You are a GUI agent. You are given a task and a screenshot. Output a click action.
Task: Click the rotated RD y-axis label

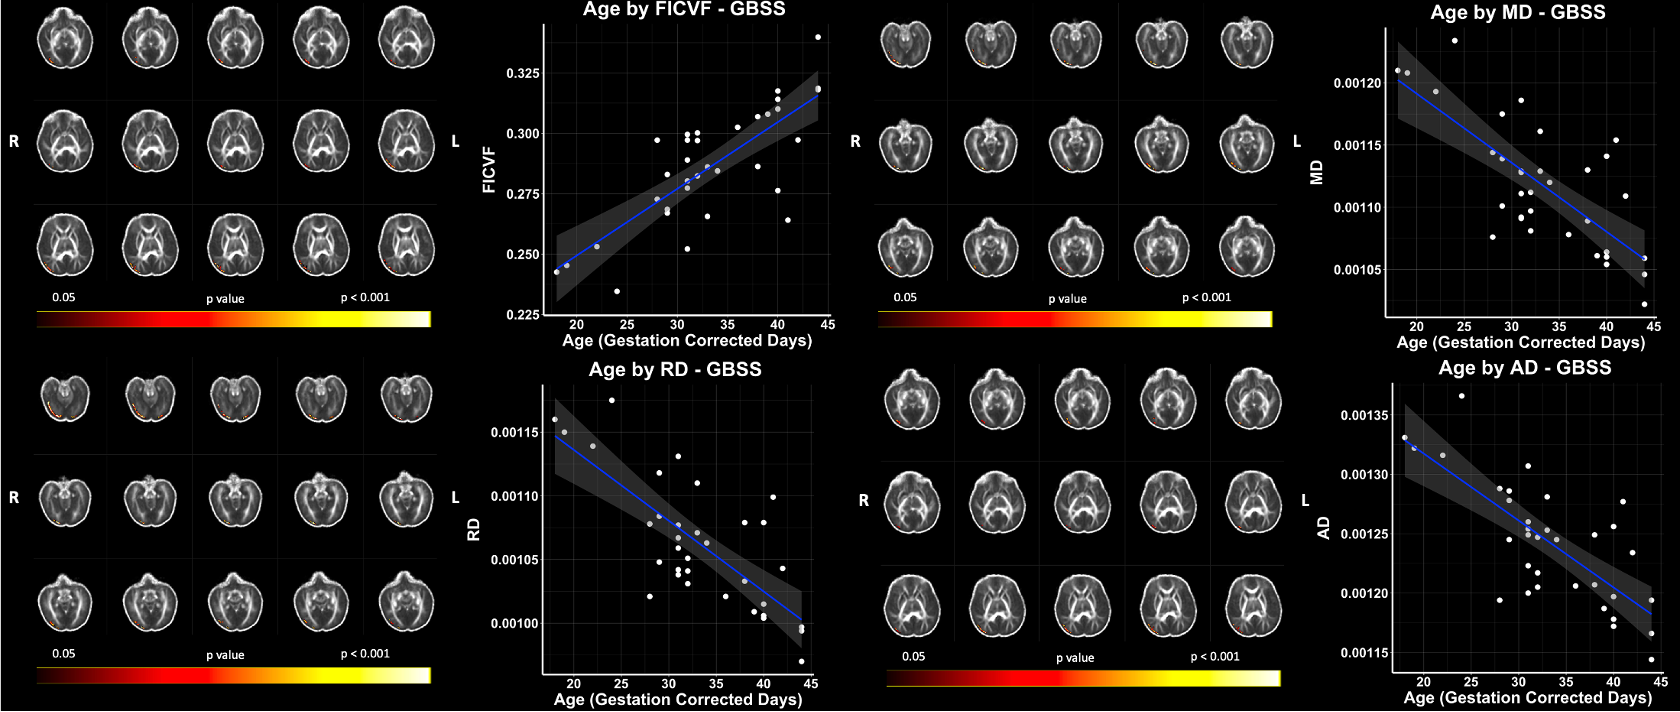pos(474,529)
